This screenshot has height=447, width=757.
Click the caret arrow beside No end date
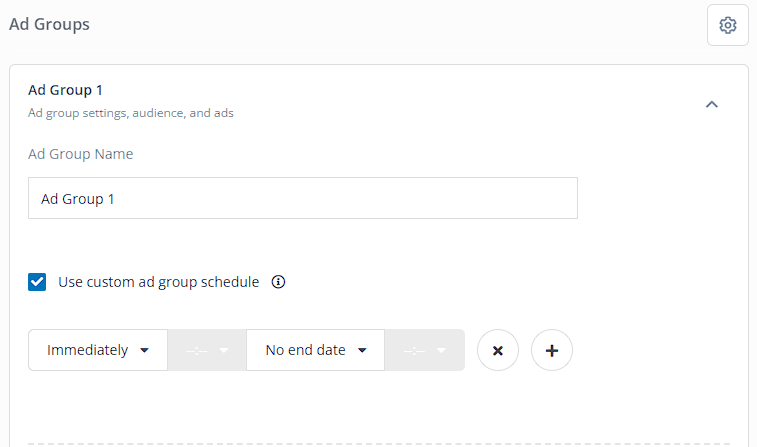click(x=362, y=350)
